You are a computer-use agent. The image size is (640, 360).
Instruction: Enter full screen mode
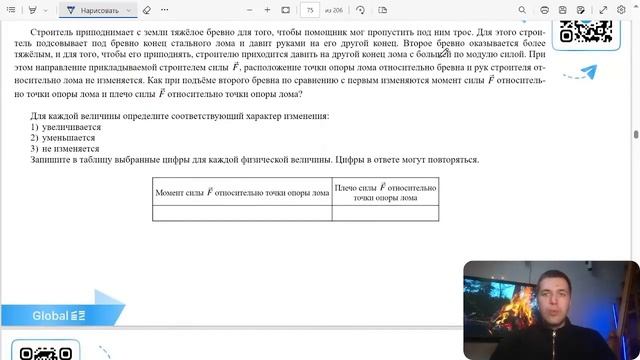click(603, 10)
